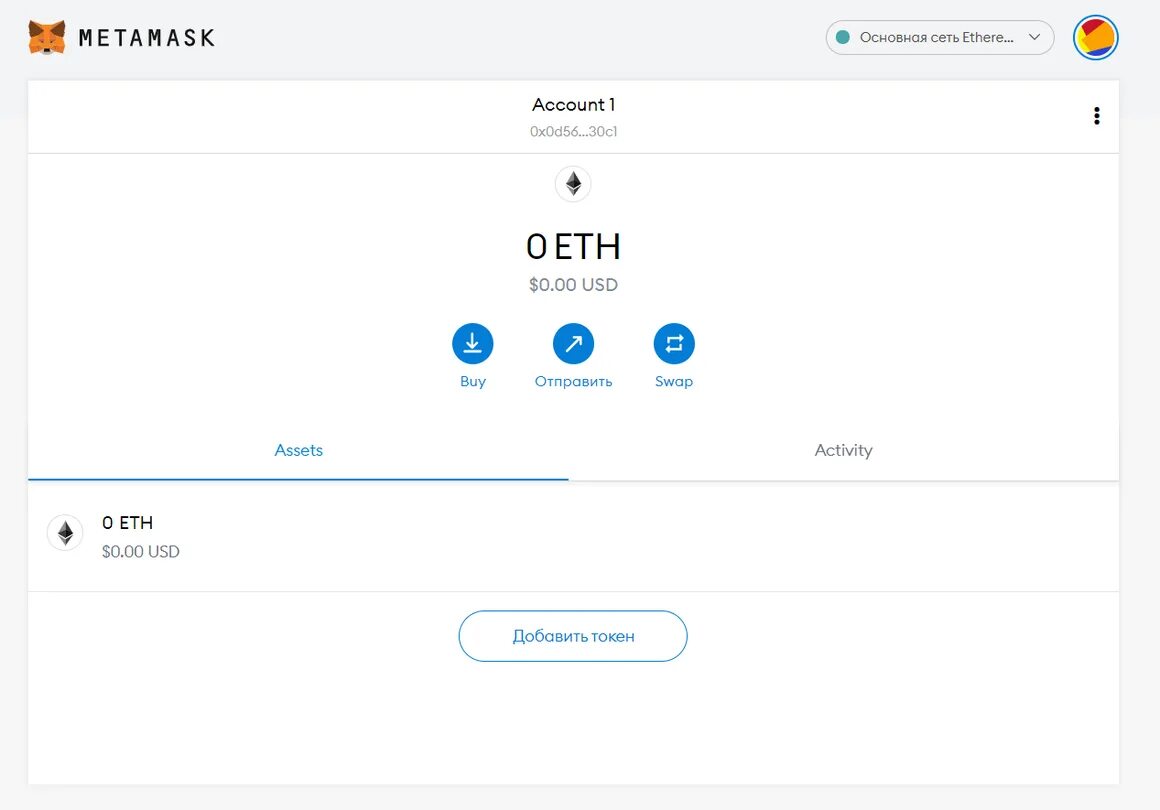Switch to the Assets tab
The image size is (1160, 810).
click(298, 450)
